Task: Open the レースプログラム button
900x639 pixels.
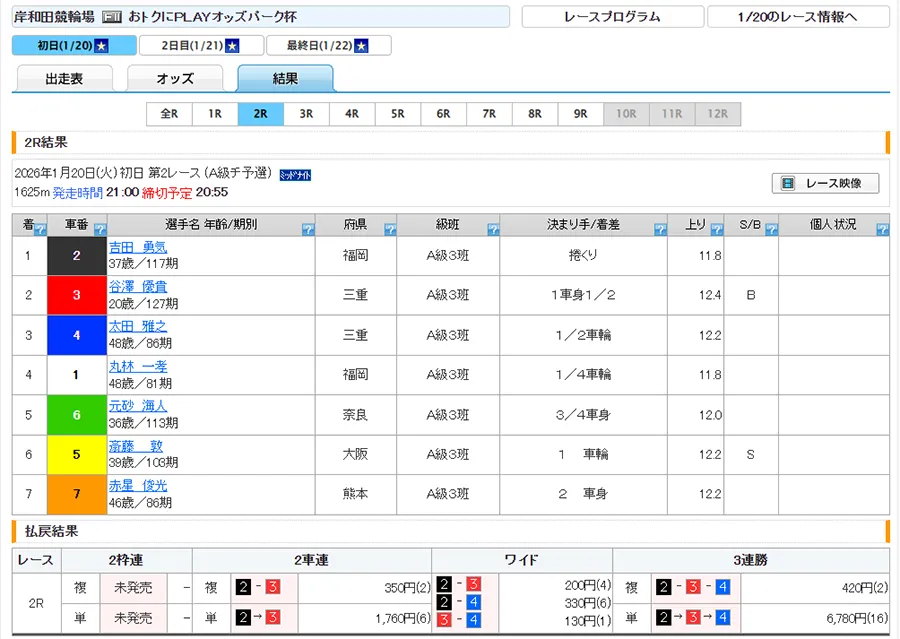Action: [x=611, y=17]
